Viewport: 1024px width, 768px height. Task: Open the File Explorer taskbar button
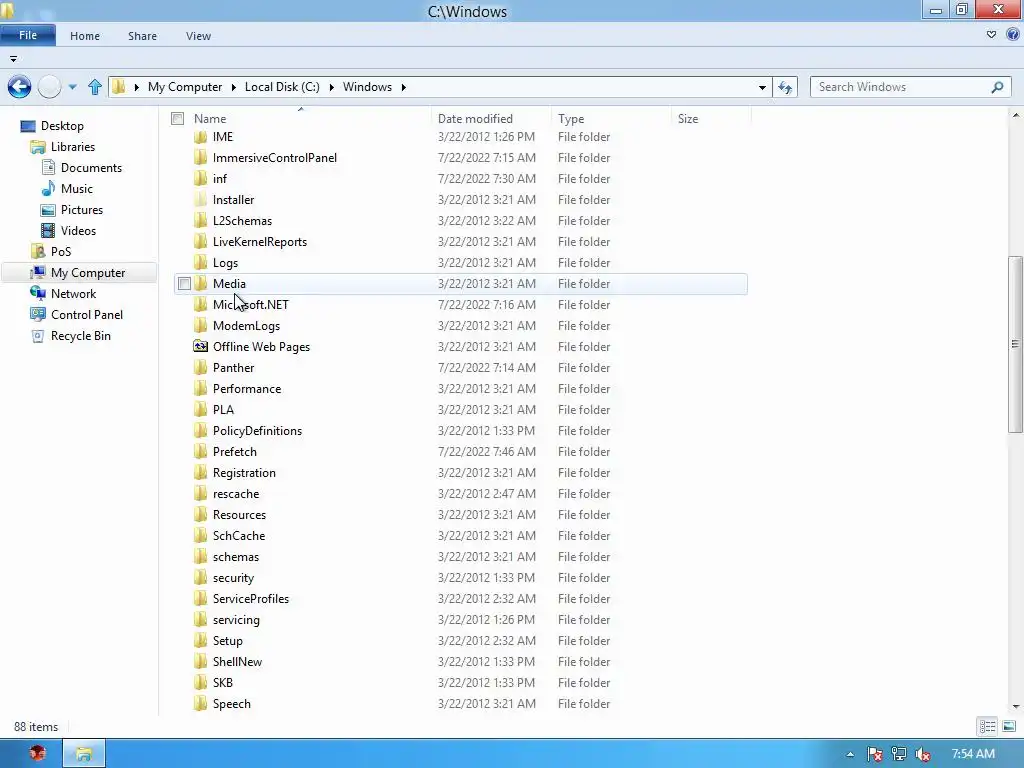84,754
